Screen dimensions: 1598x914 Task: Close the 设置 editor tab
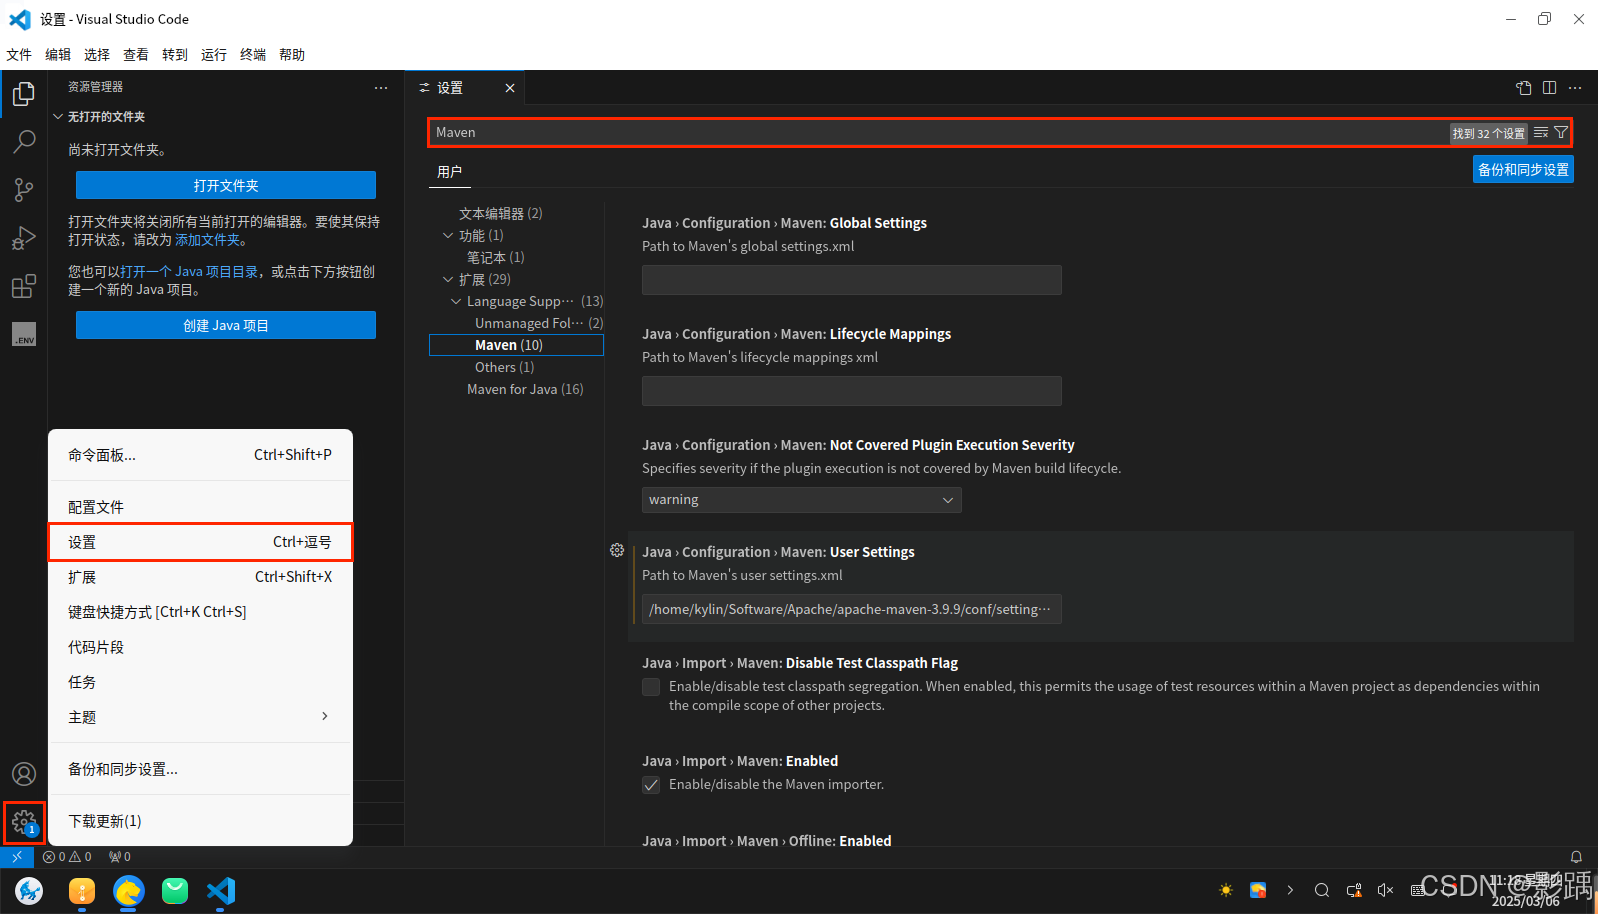[510, 88]
